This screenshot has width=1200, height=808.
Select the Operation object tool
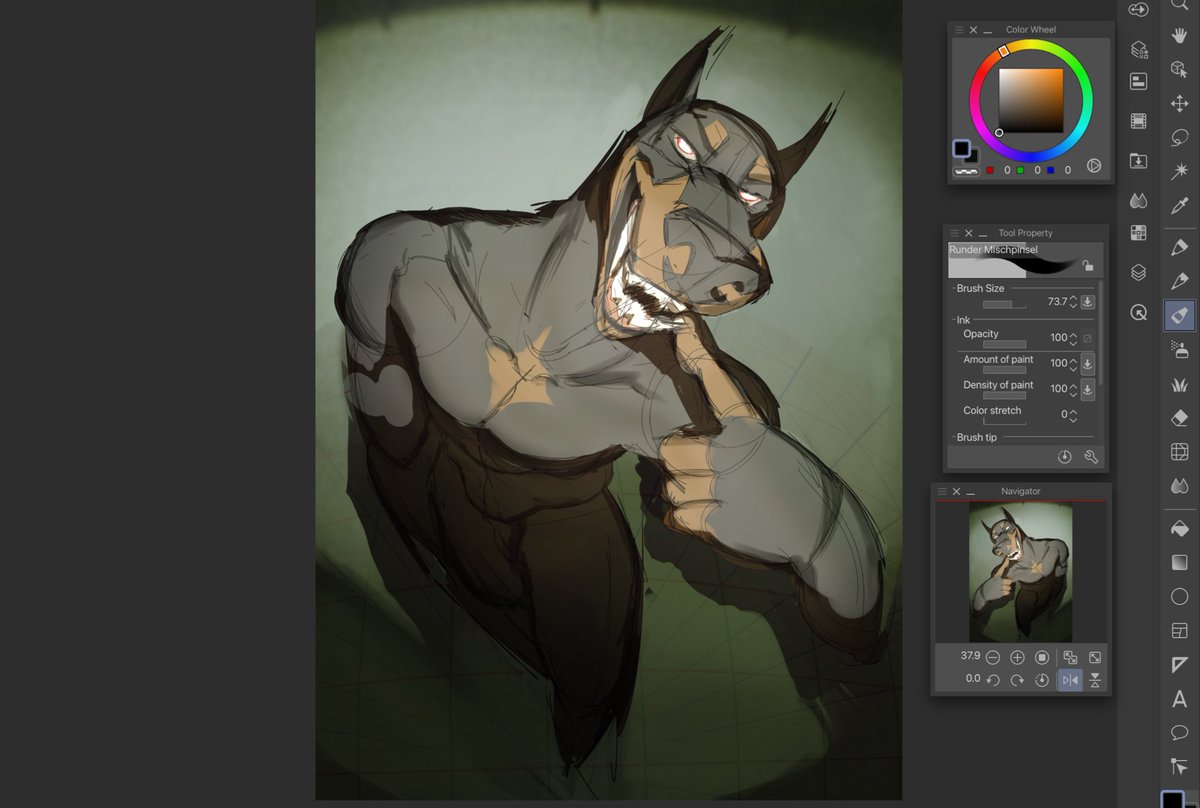(x=1179, y=69)
